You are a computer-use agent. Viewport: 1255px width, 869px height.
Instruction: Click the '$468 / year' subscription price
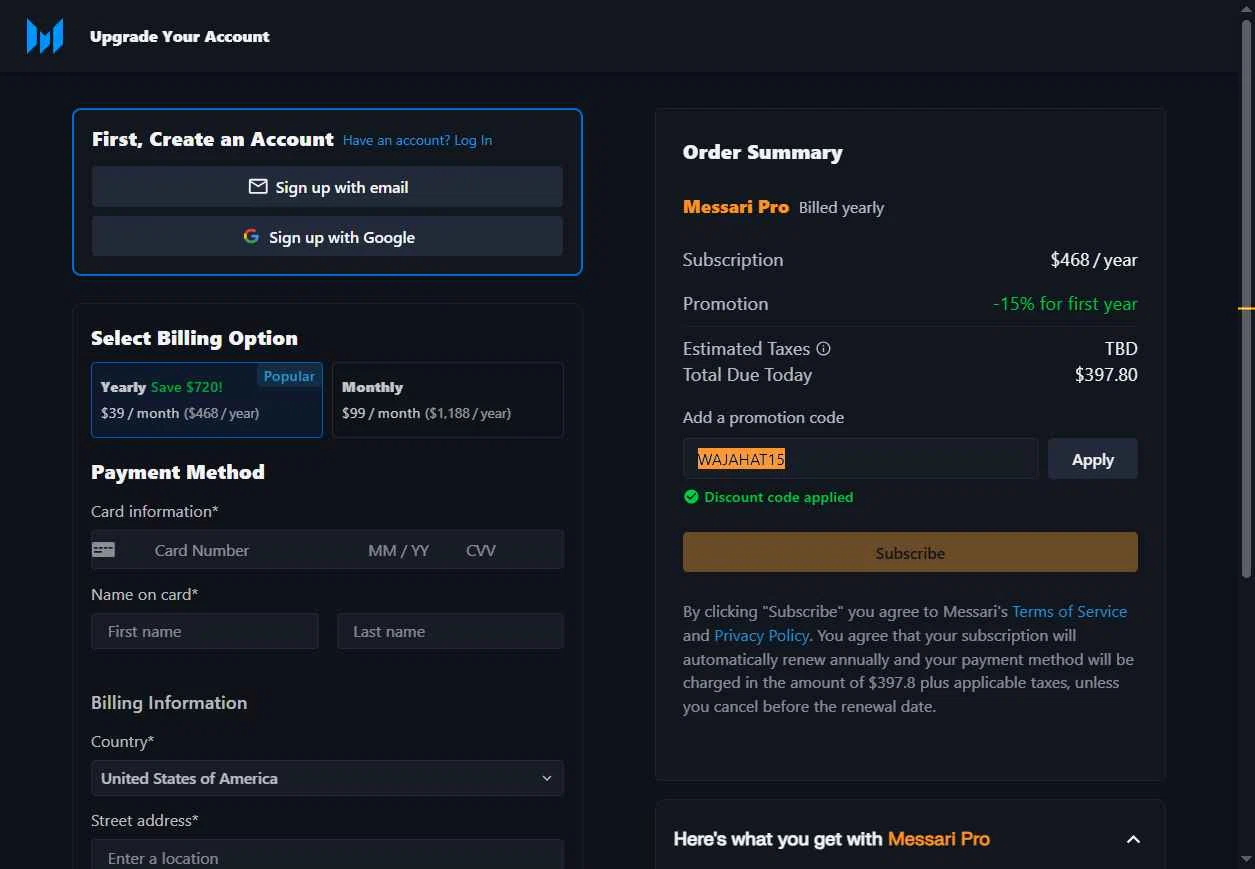pos(1094,260)
